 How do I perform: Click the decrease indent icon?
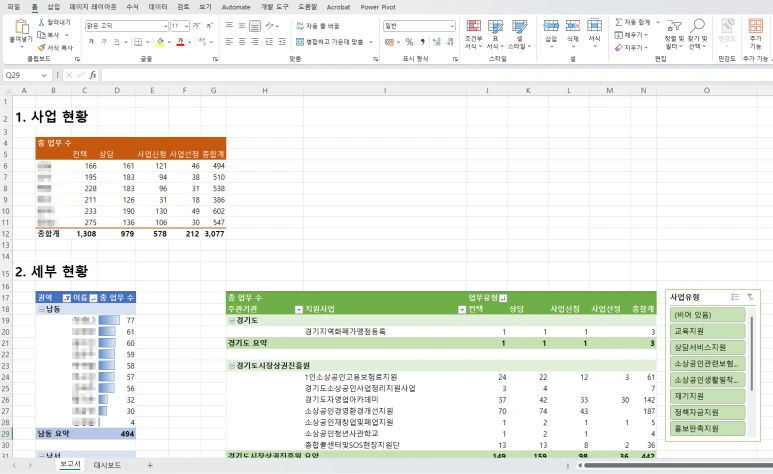(269, 42)
